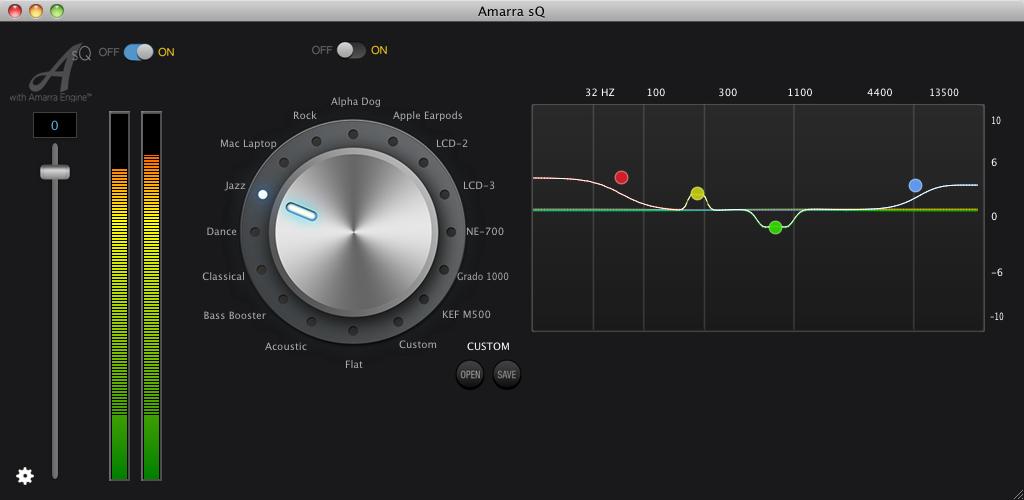This screenshot has height=500, width=1024.
Task: Click the blue high-shelf EQ node
Action: (x=916, y=185)
